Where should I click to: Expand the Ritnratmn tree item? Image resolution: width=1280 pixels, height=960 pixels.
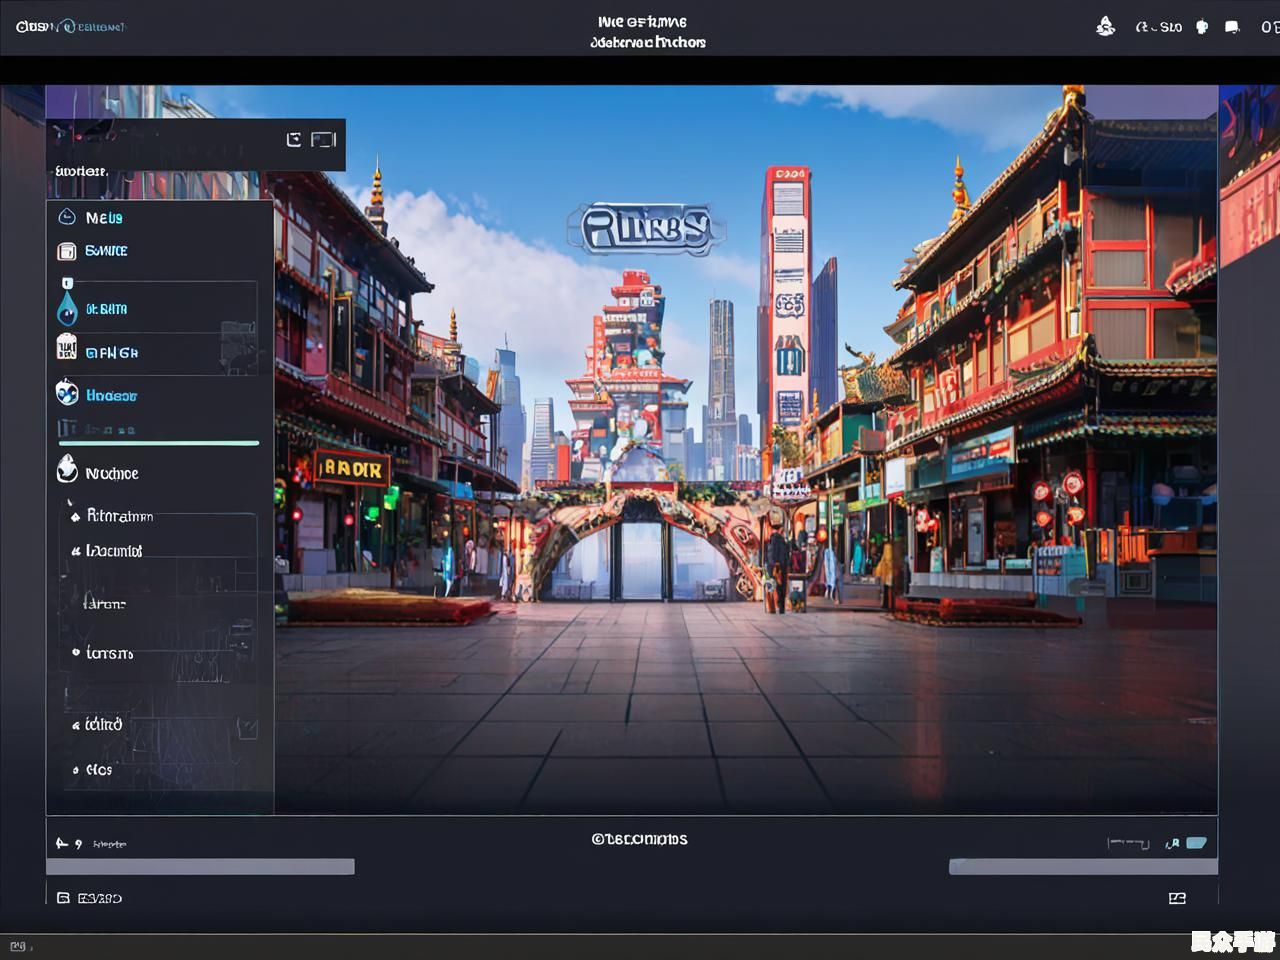click(x=75, y=516)
